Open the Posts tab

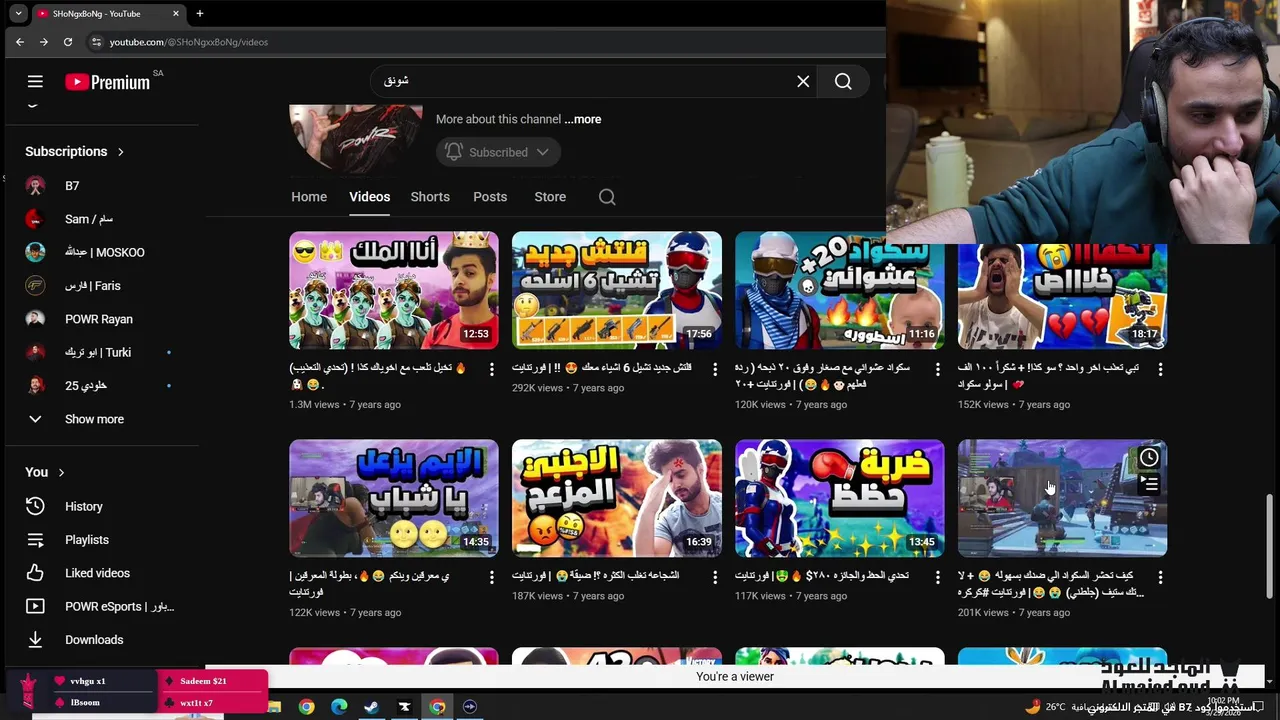(x=490, y=197)
